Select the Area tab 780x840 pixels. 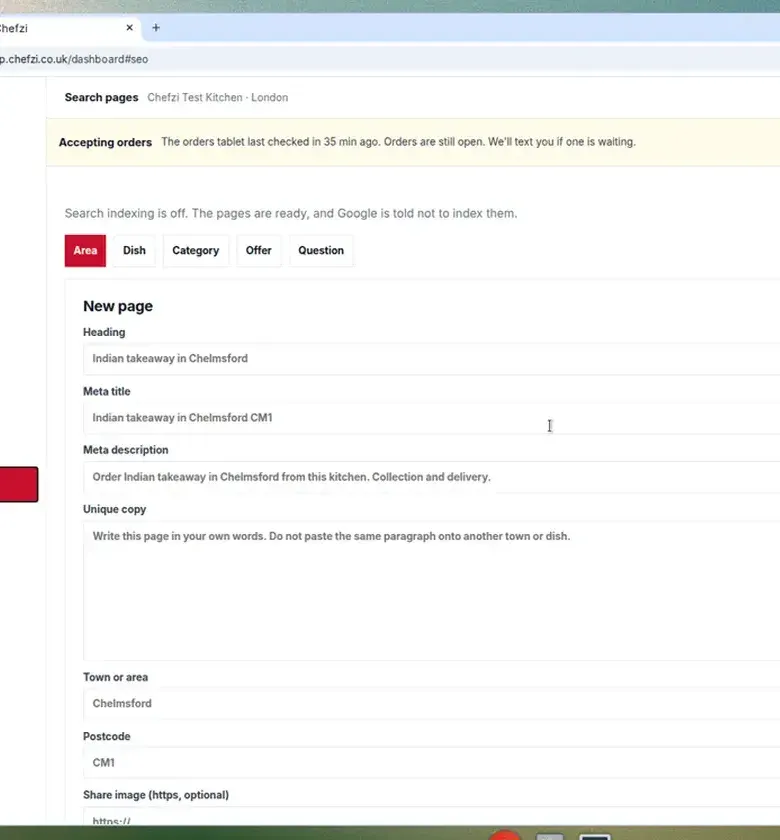85,250
